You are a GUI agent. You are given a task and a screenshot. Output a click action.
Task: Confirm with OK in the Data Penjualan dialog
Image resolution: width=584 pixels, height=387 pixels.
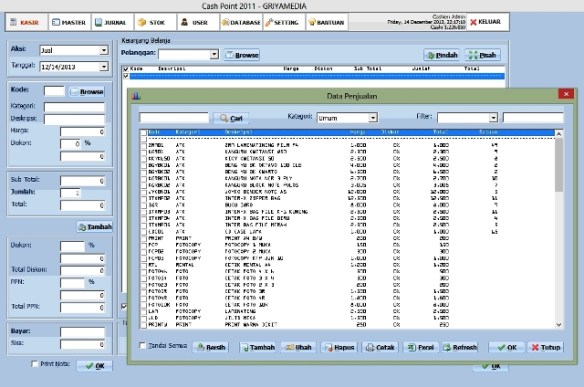pyautogui.click(x=507, y=347)
